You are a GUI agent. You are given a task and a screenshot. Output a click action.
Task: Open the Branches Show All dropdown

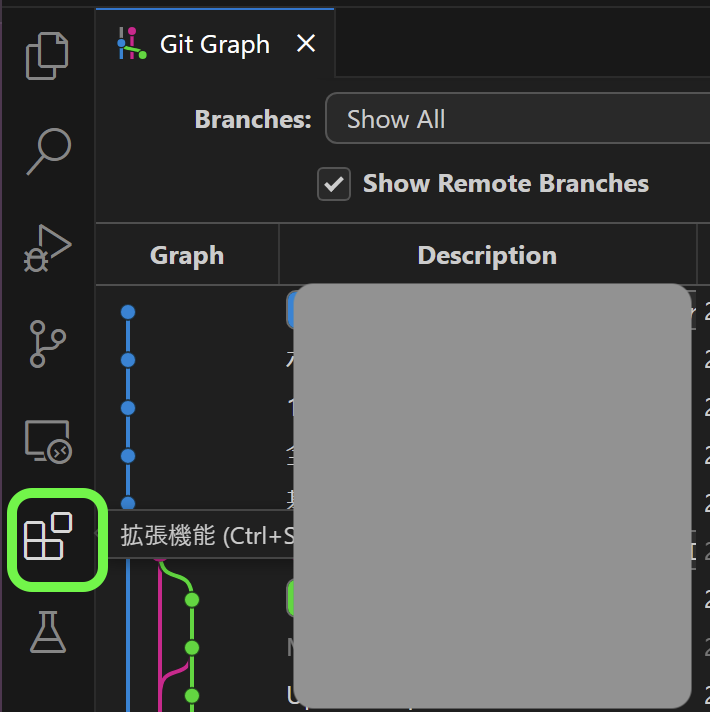click(518, 119)
